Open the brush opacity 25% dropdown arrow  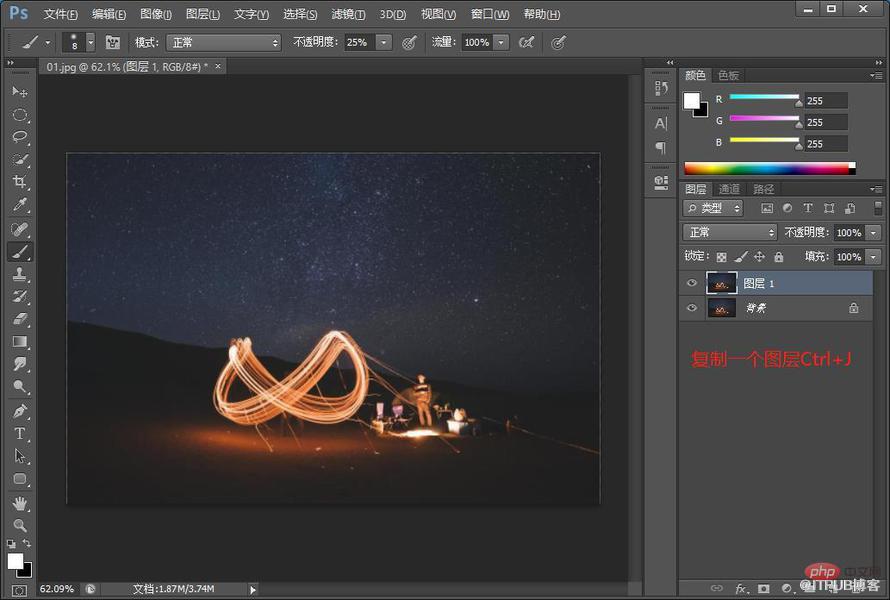384,43
